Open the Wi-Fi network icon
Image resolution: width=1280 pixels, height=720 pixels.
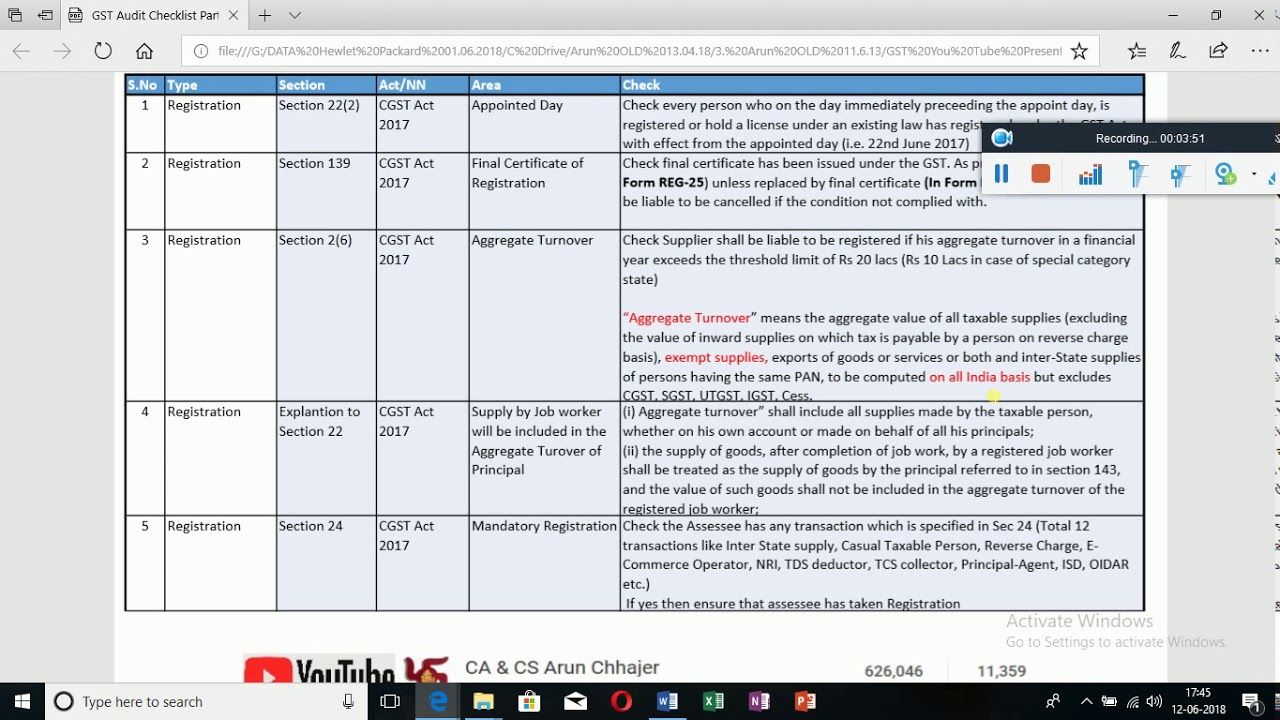[1133, 702]
